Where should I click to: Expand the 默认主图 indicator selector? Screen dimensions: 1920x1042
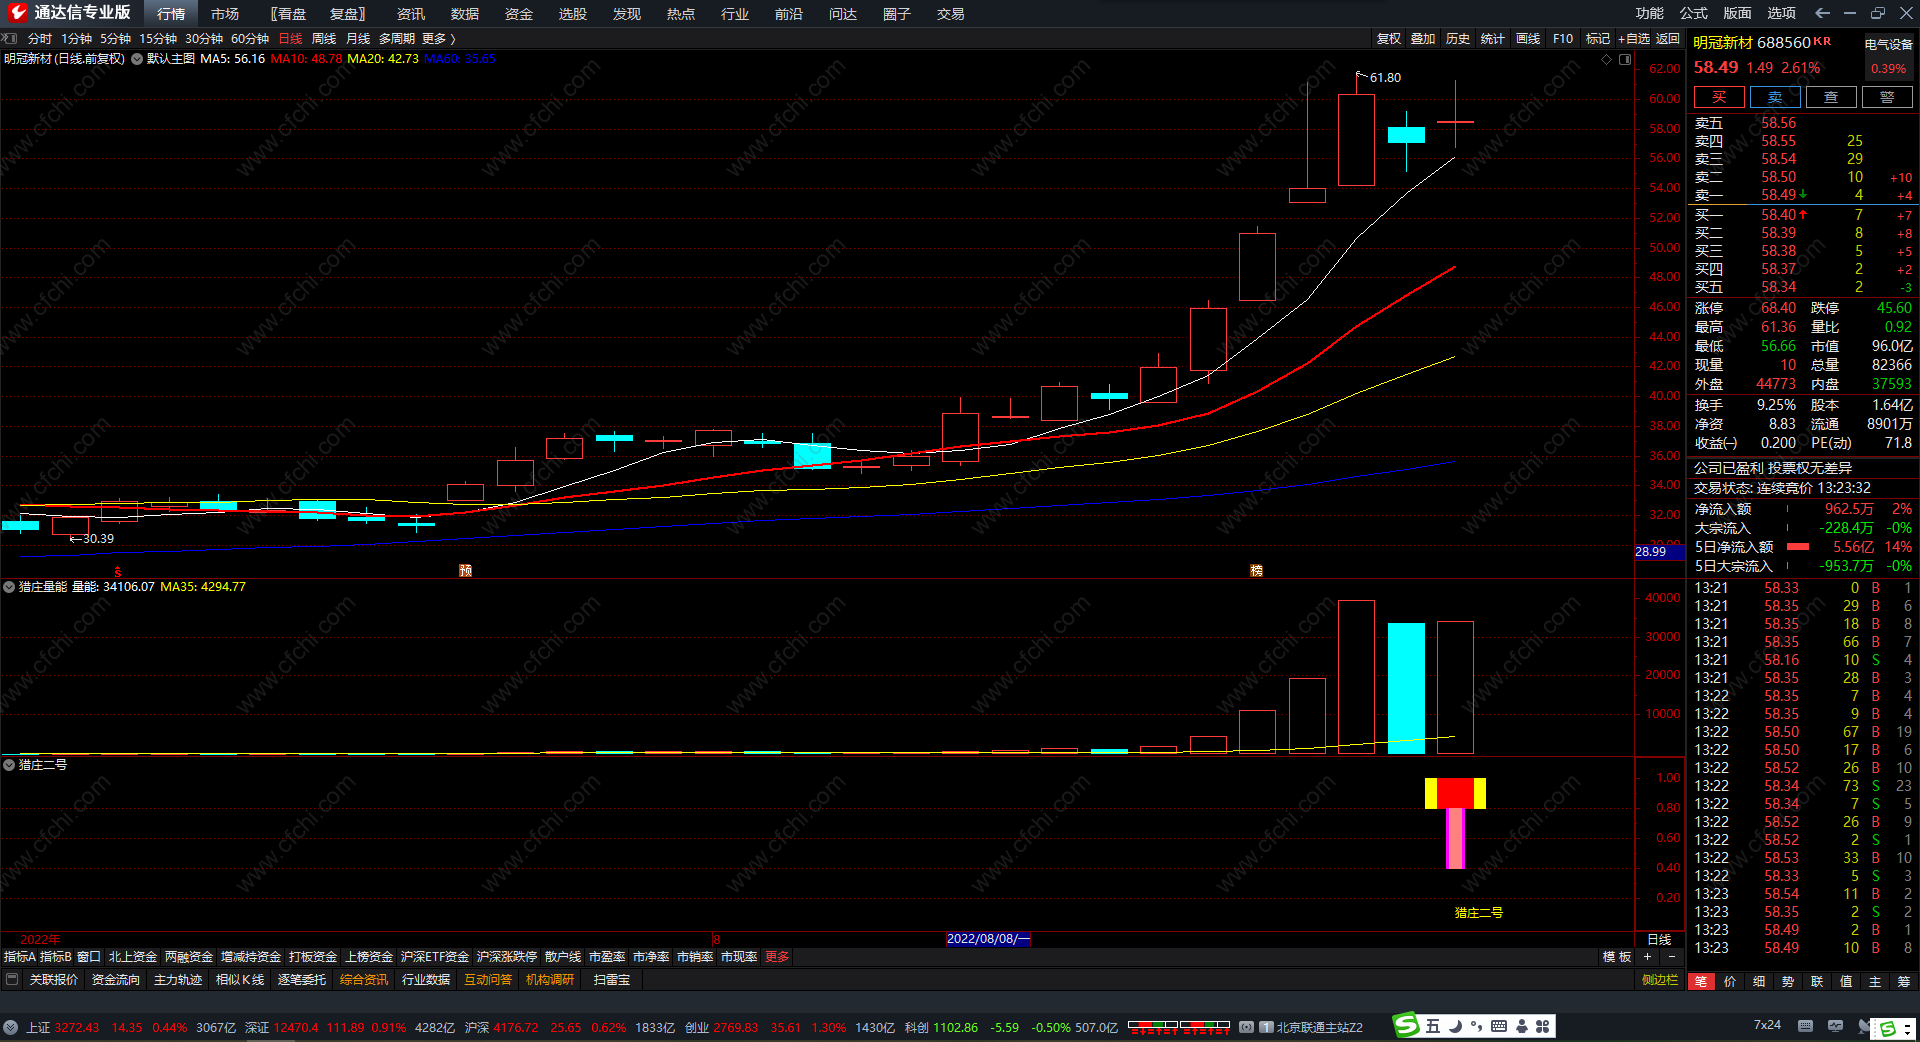click(137, 59)
